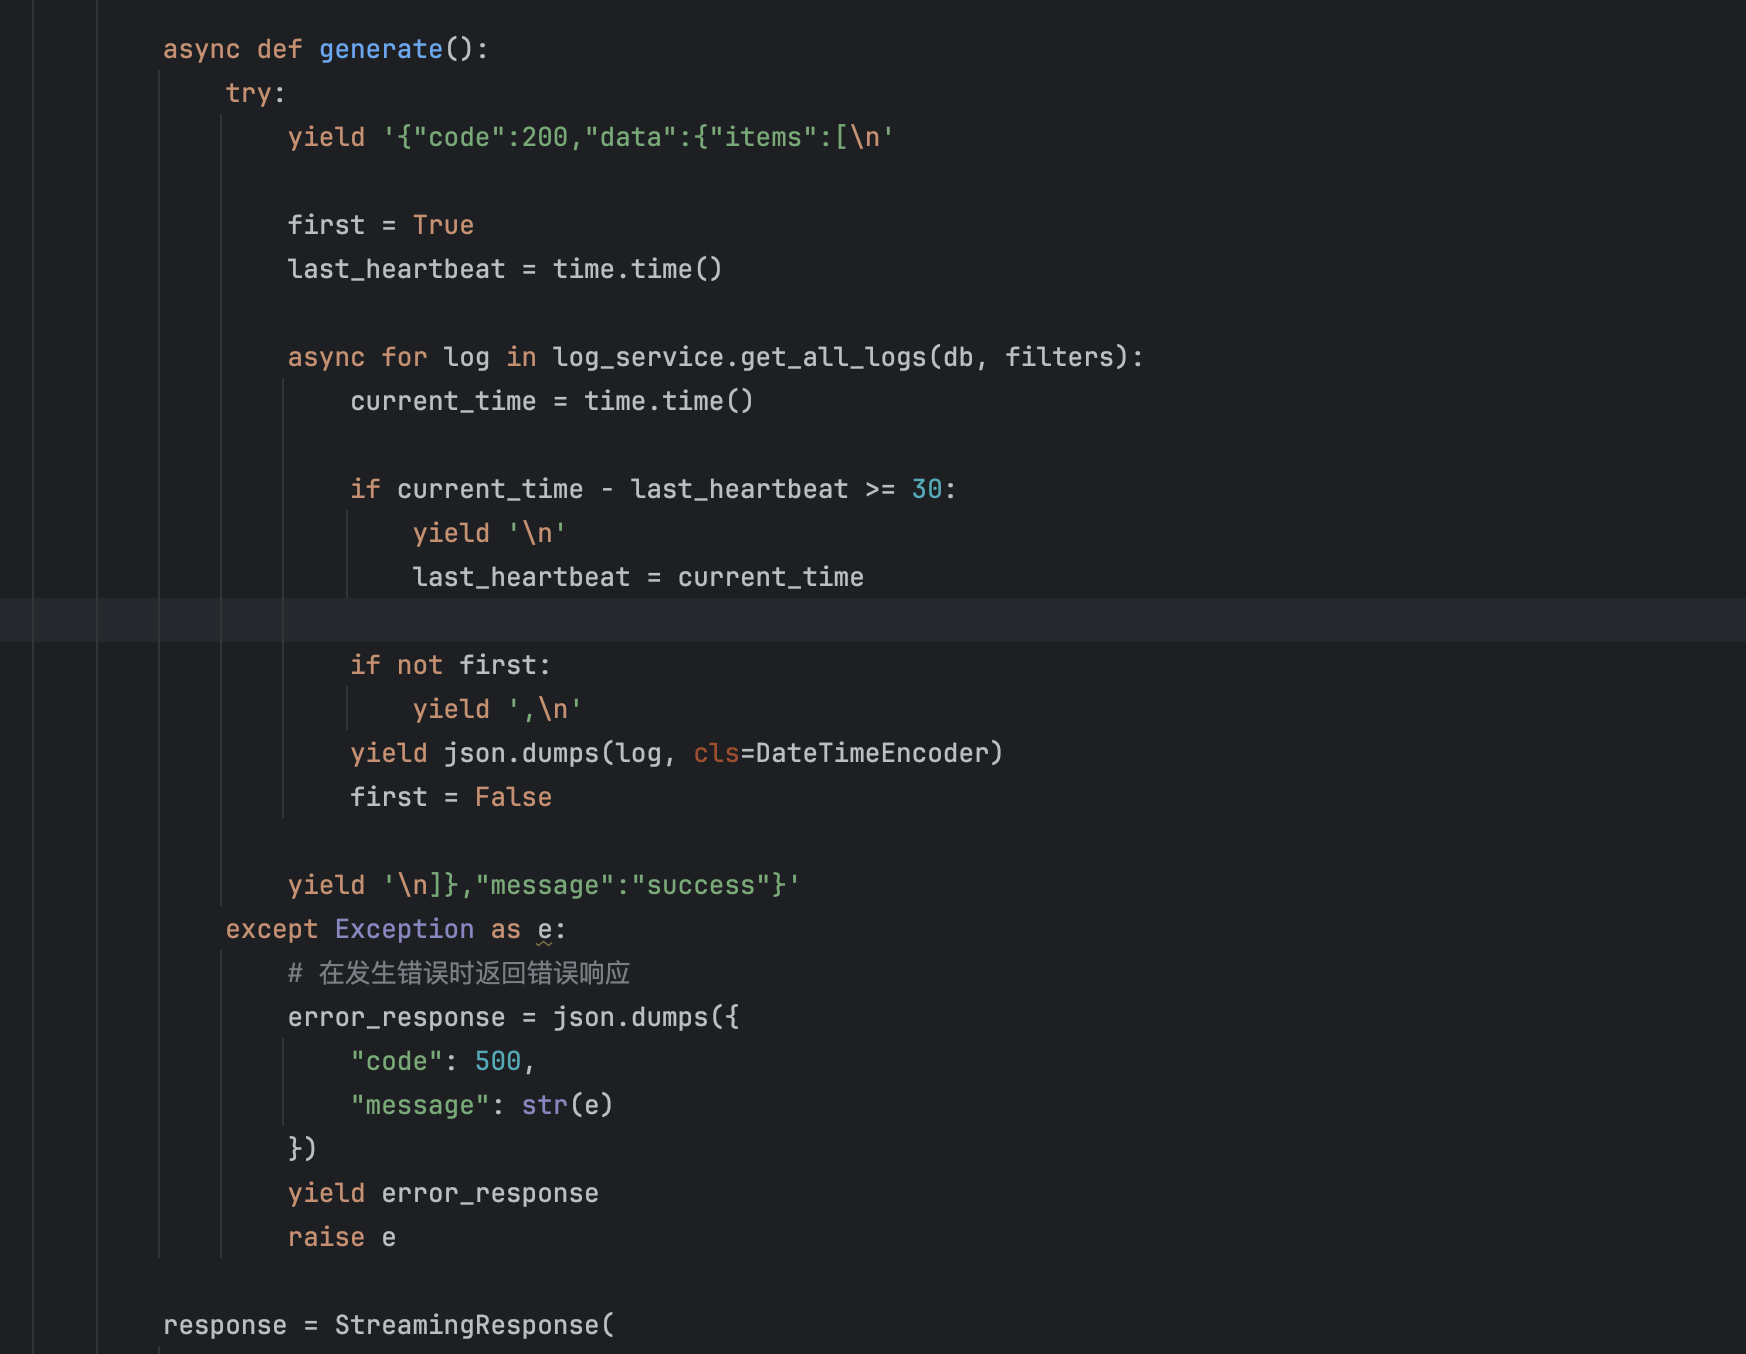The image size is (1746, 1354).
Task: Click the '"message":"success"' string line
Action: [x=543, y=885]
